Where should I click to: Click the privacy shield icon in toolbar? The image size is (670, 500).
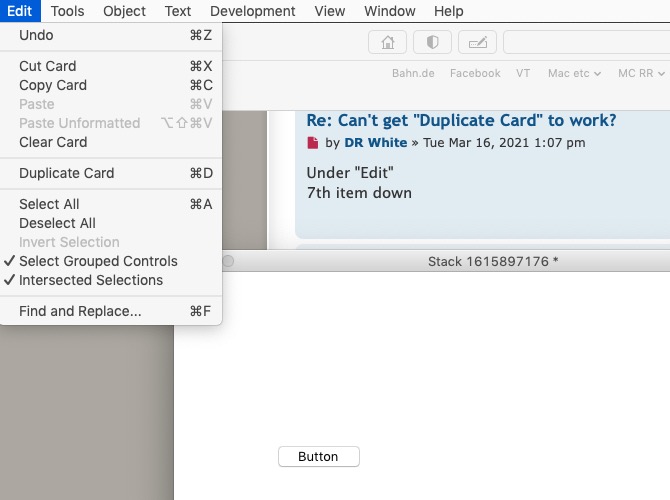point(432,43)
